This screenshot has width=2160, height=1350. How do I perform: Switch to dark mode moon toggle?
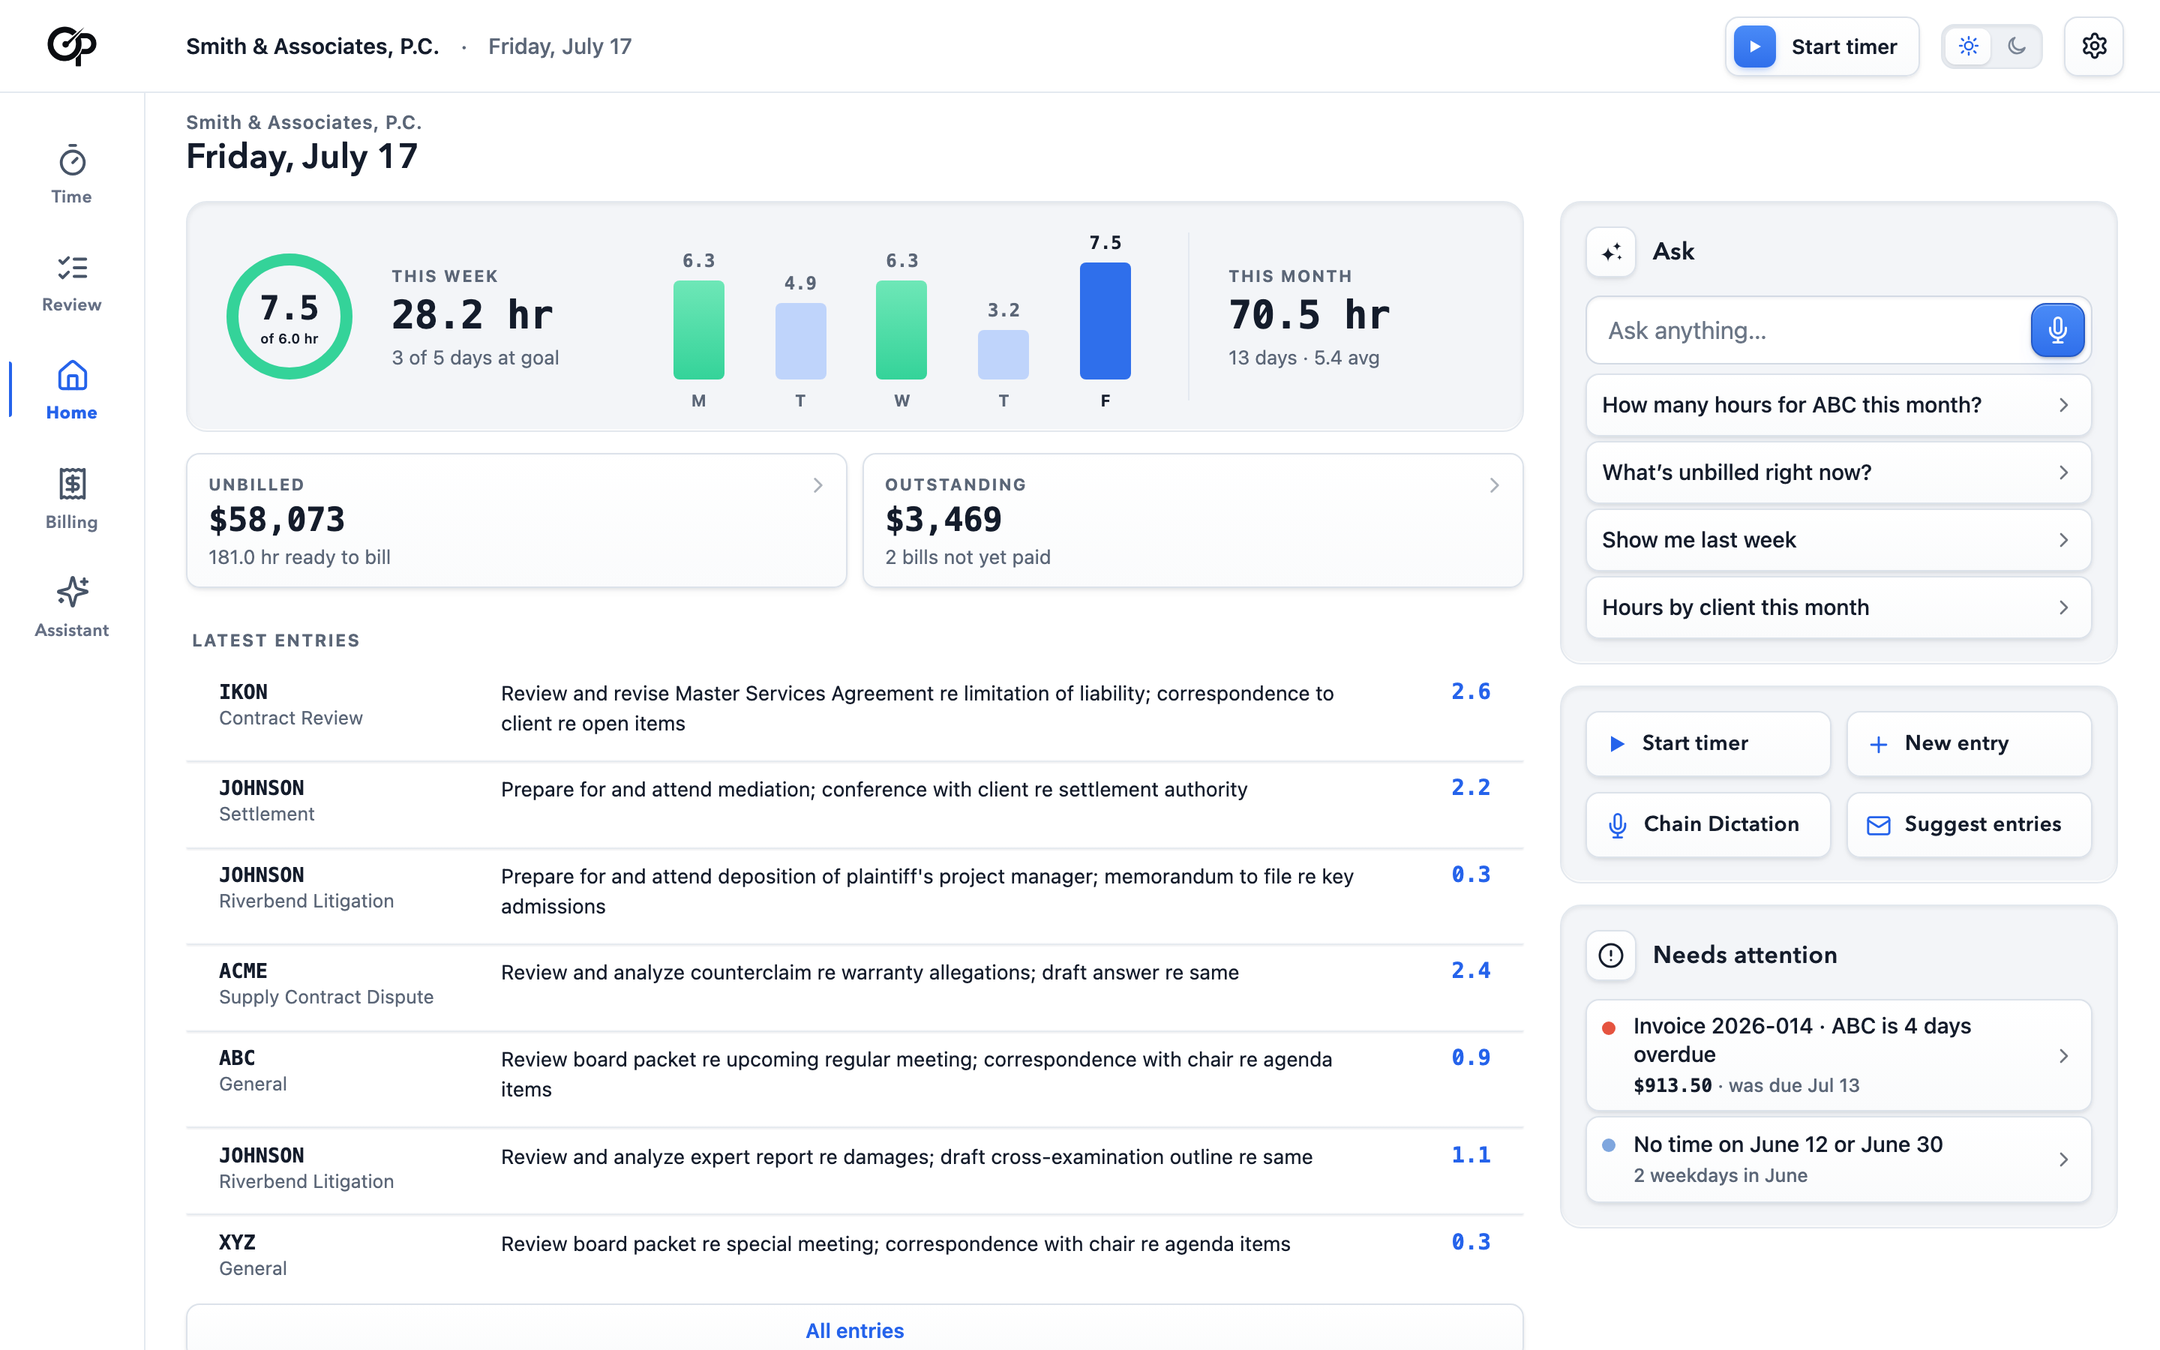[x=2016, y=46]
